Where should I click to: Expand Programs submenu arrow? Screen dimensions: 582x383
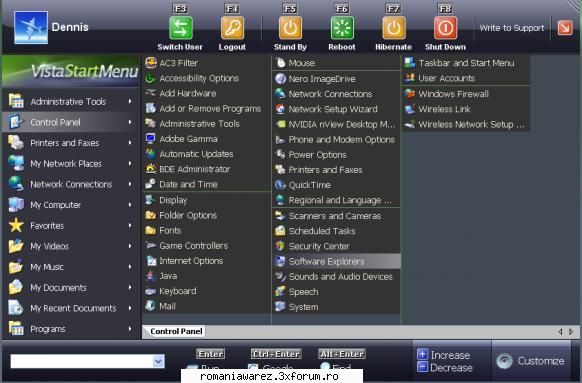[x=130, y=329]
